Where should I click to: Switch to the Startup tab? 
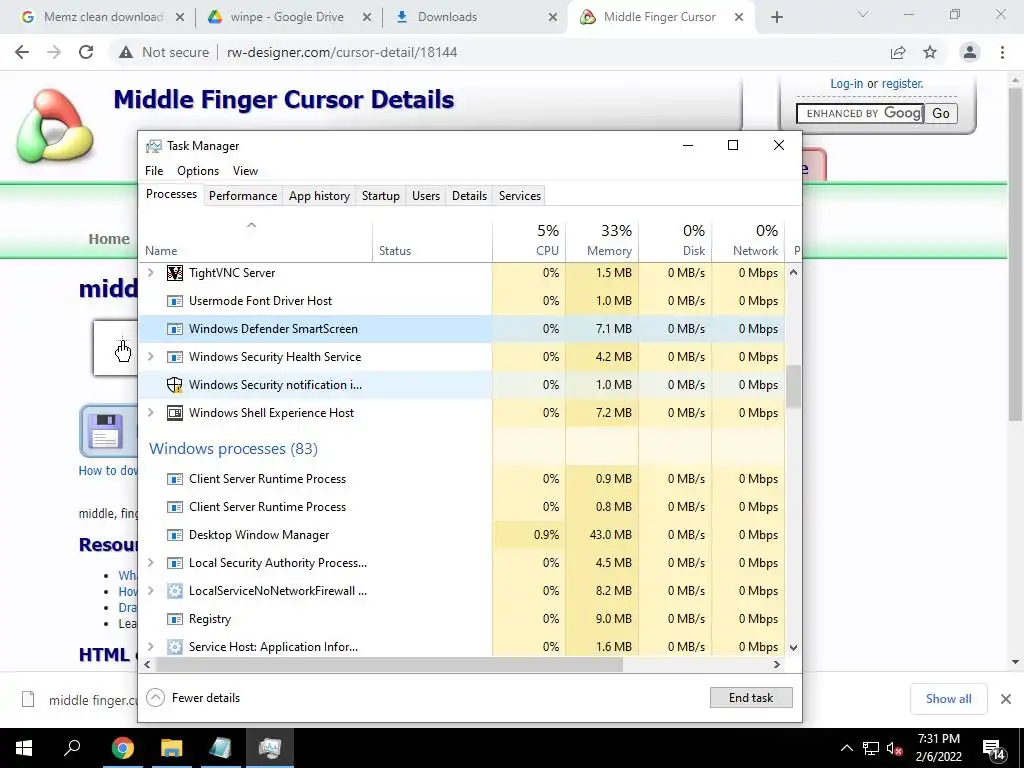381,196
